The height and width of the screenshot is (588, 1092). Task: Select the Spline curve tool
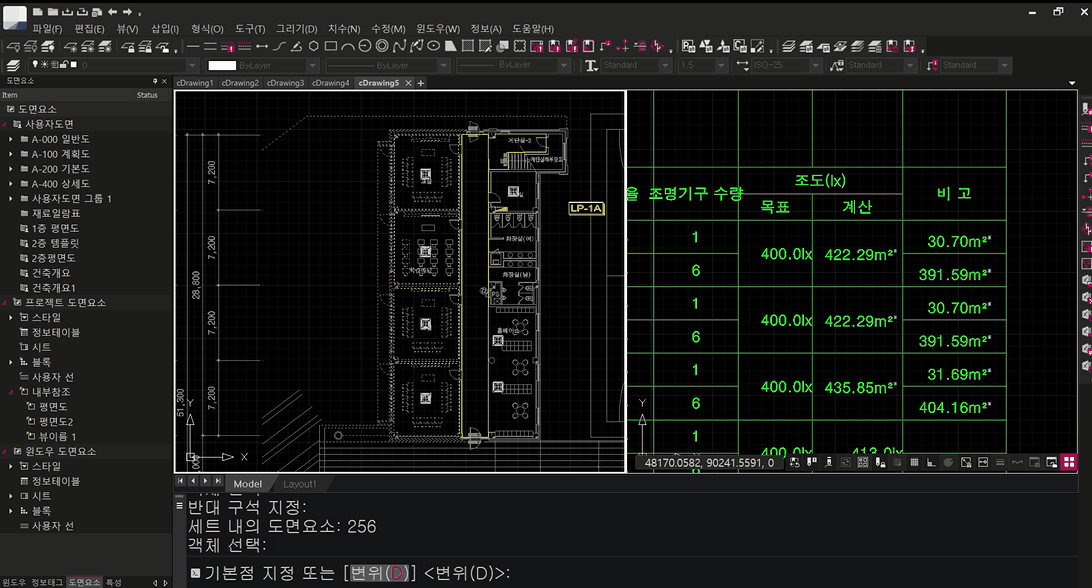[x=399, y=46]
